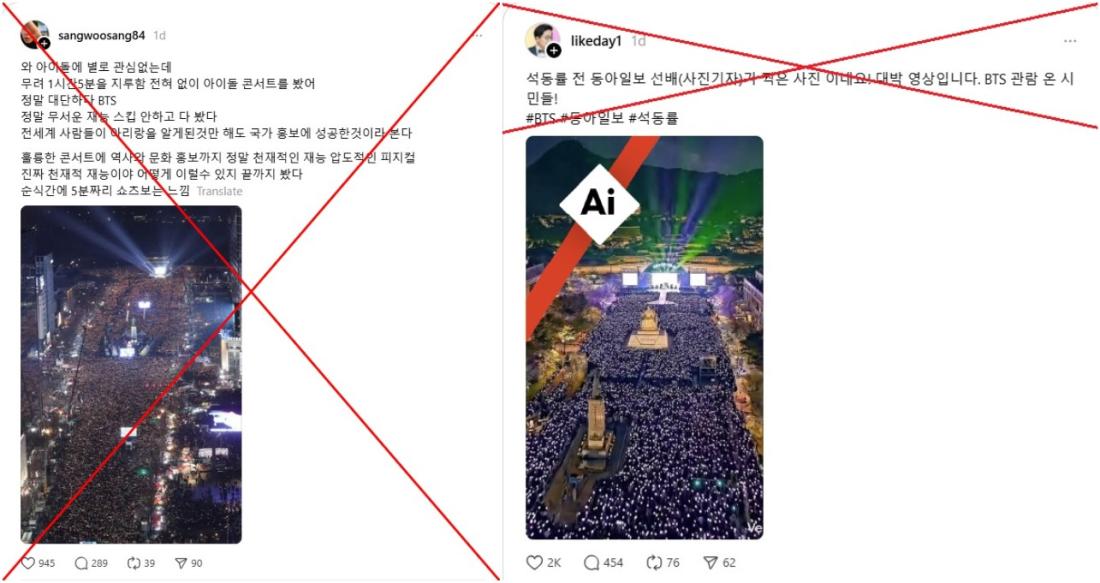Open the night crowd photo in sangwoosang84 post
This screenshot has width=1100, height=583.
click(131, 375)
